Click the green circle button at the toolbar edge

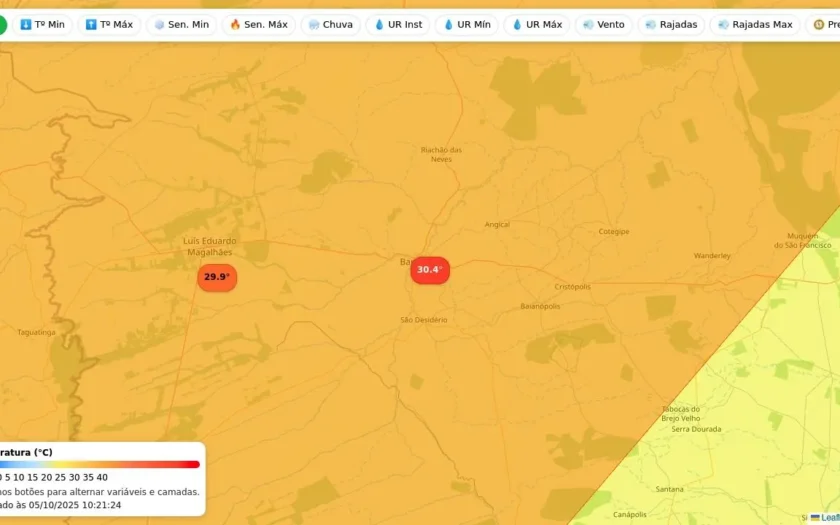tap(2, 25)
